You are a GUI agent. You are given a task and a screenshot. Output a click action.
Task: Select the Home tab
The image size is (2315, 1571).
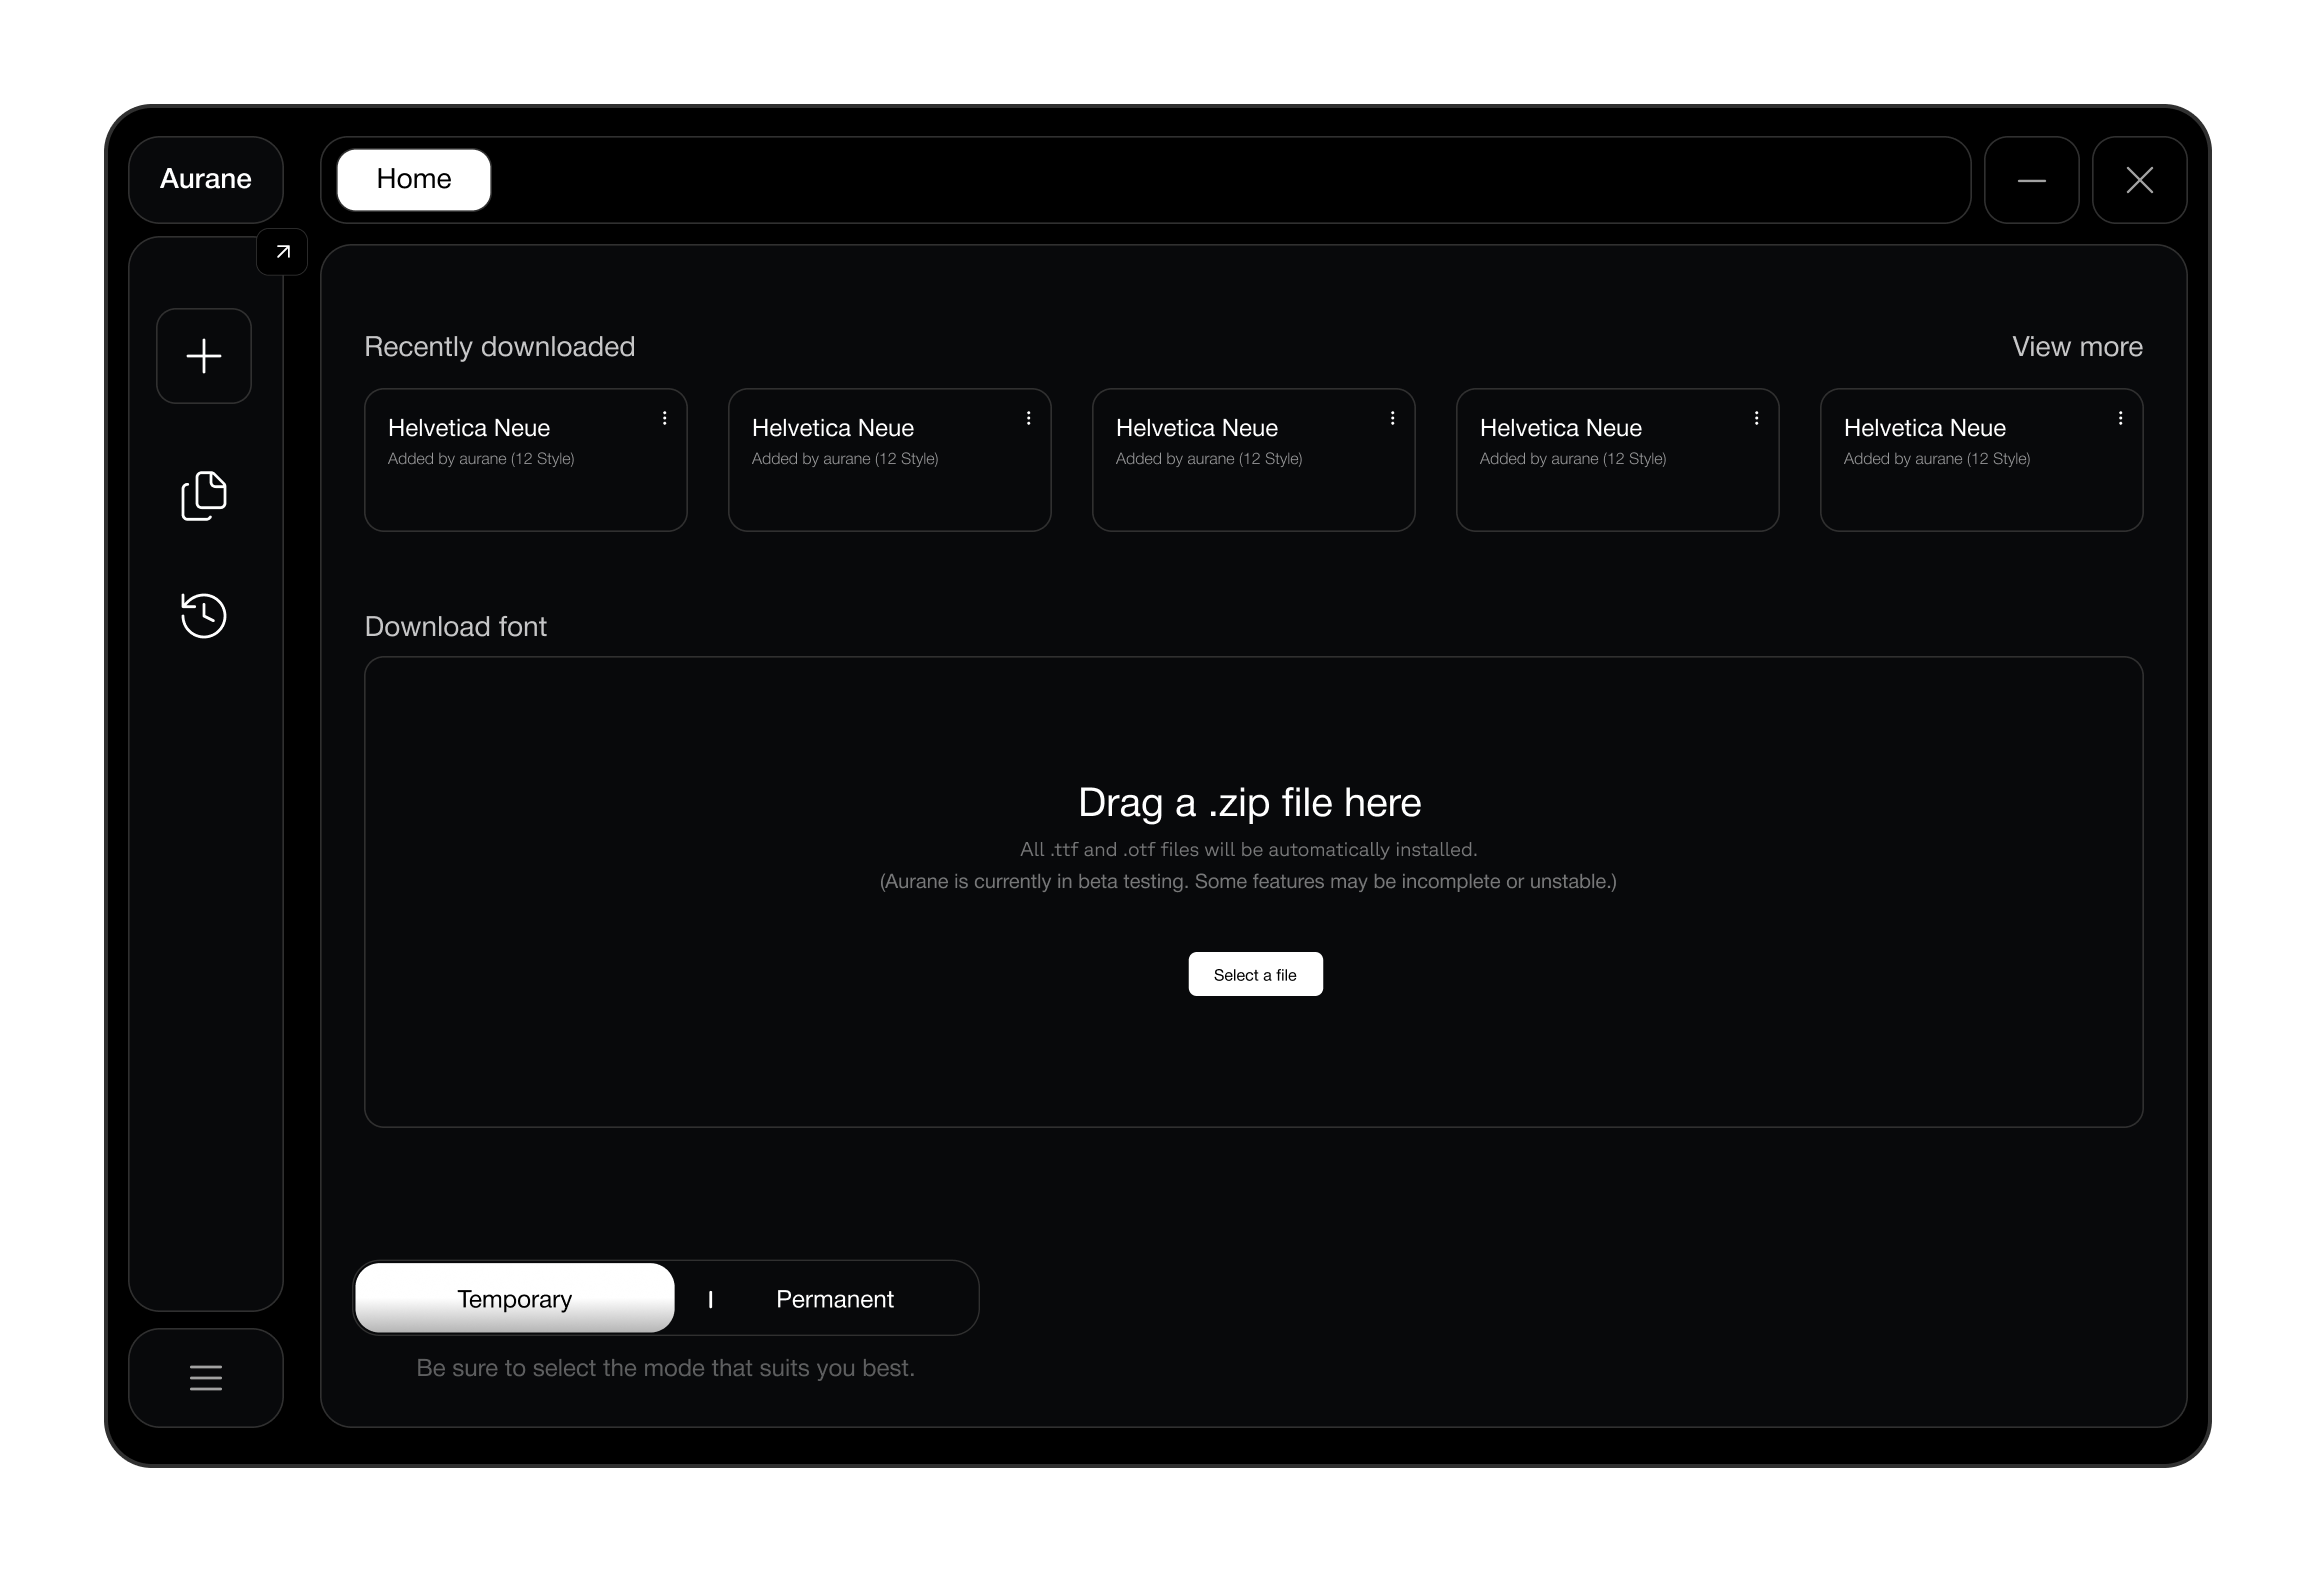point(414,180)
